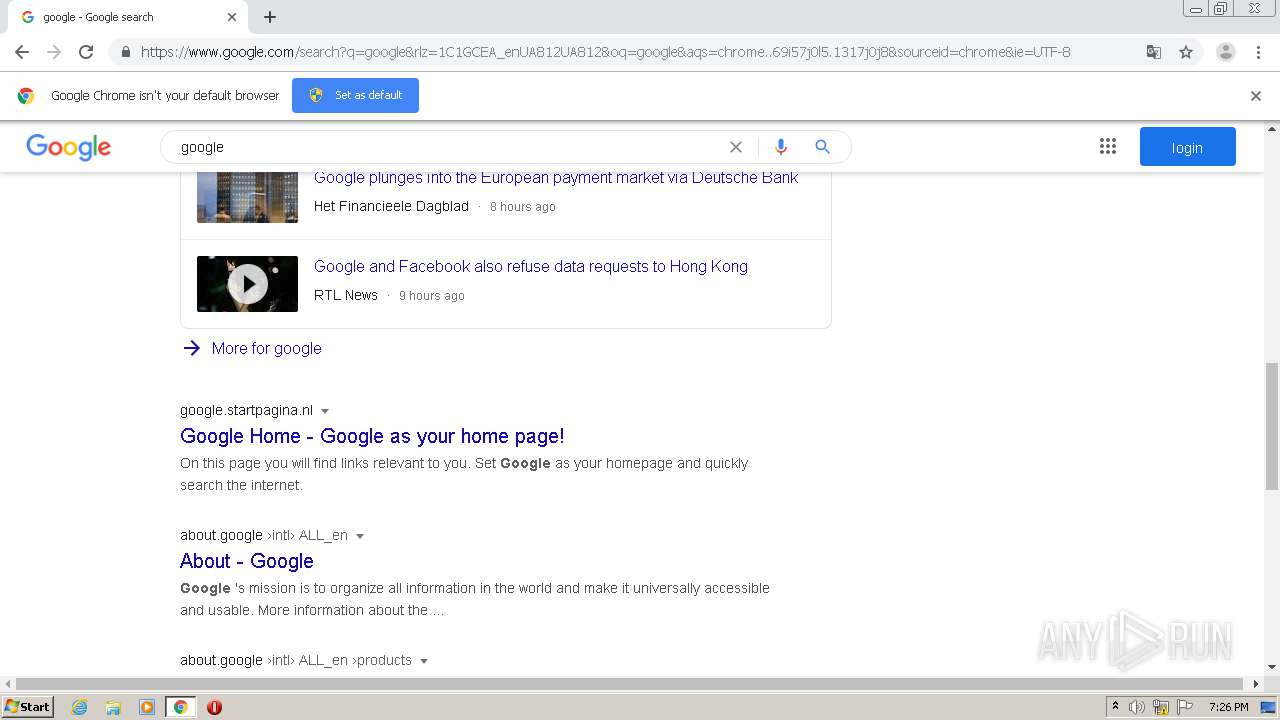Open the network tray icon

pos(1161,707)
